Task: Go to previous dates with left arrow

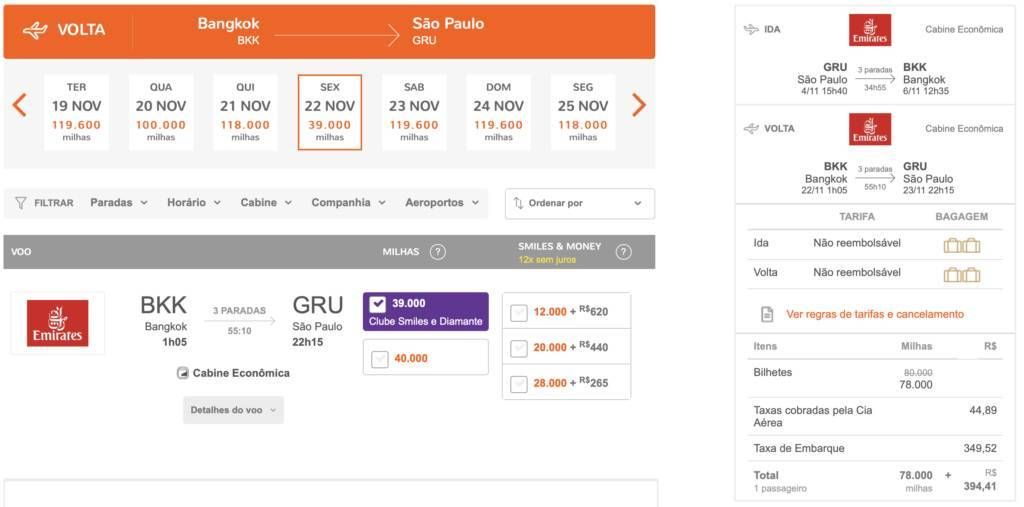Action: tap(20, 105)
